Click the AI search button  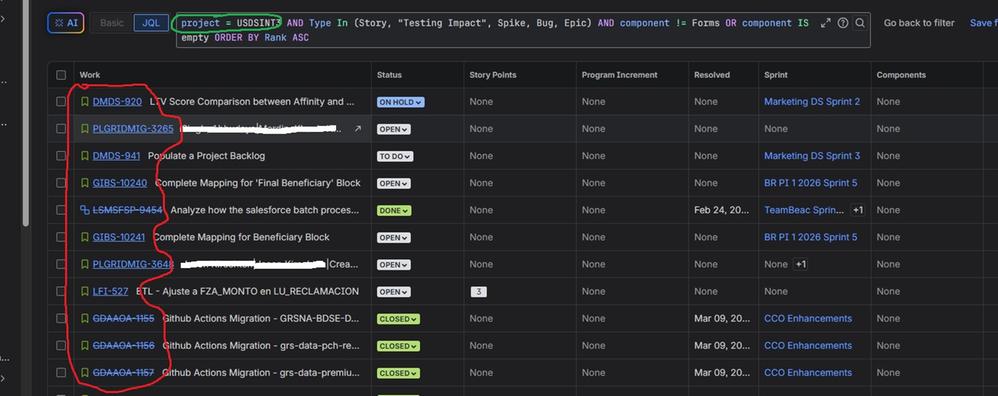[66, 23]
